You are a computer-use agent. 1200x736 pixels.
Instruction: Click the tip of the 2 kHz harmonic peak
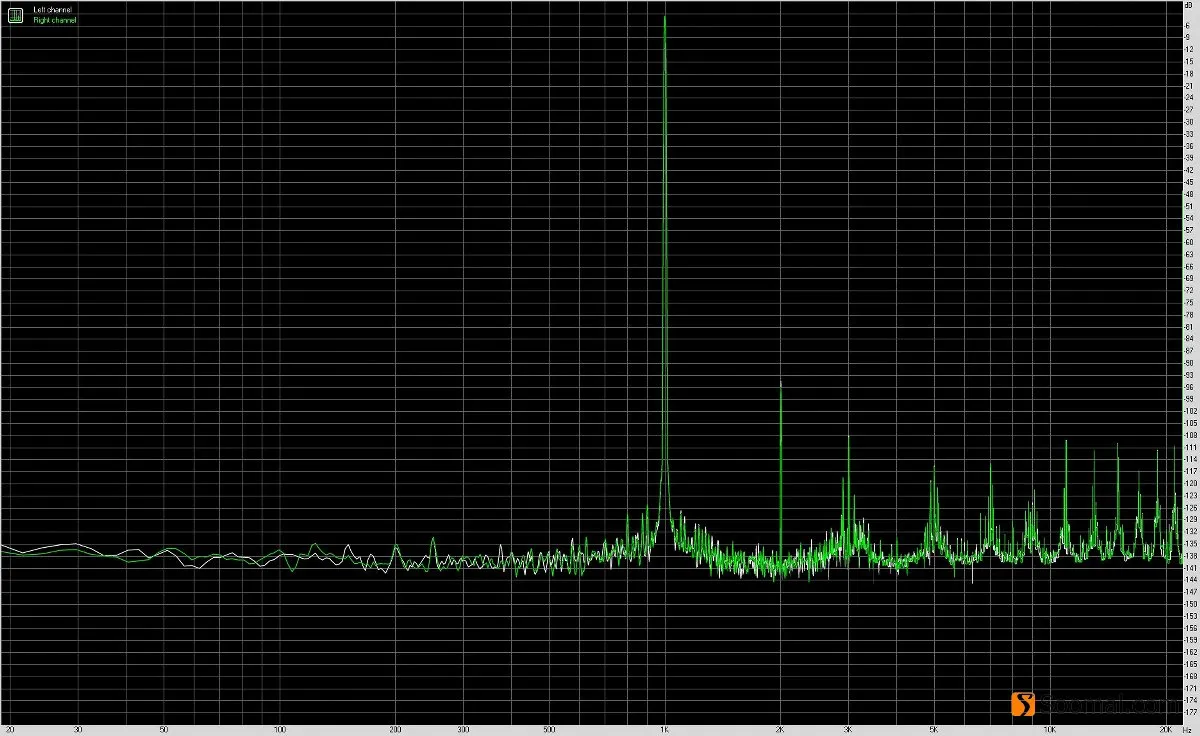point(781,383)
